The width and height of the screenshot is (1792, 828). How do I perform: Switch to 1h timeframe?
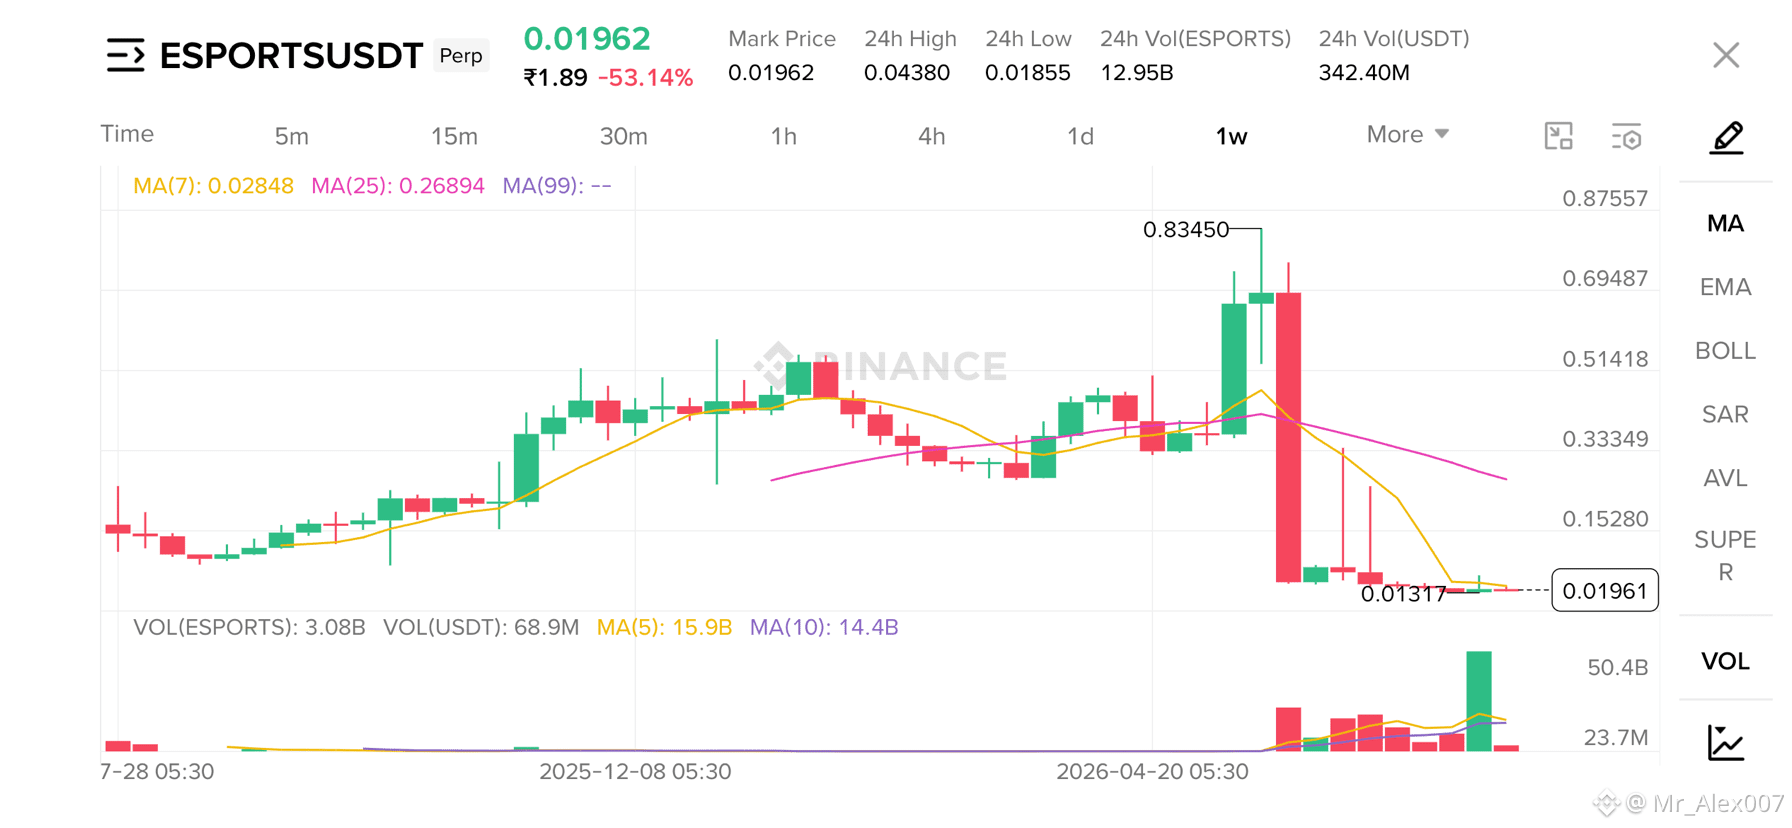(783, 136)
